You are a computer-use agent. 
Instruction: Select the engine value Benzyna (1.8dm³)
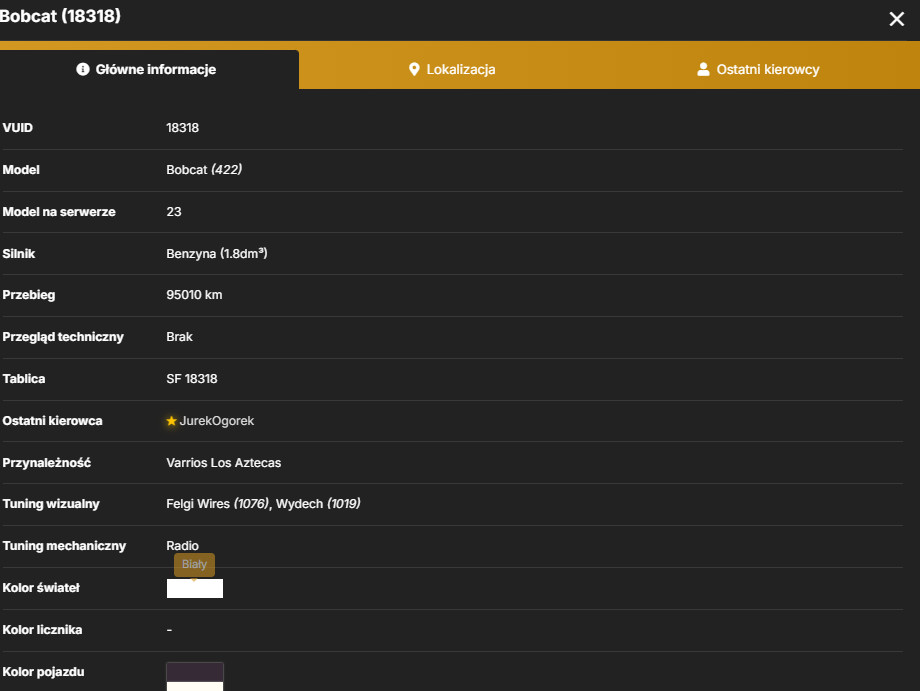coord(217,253)
